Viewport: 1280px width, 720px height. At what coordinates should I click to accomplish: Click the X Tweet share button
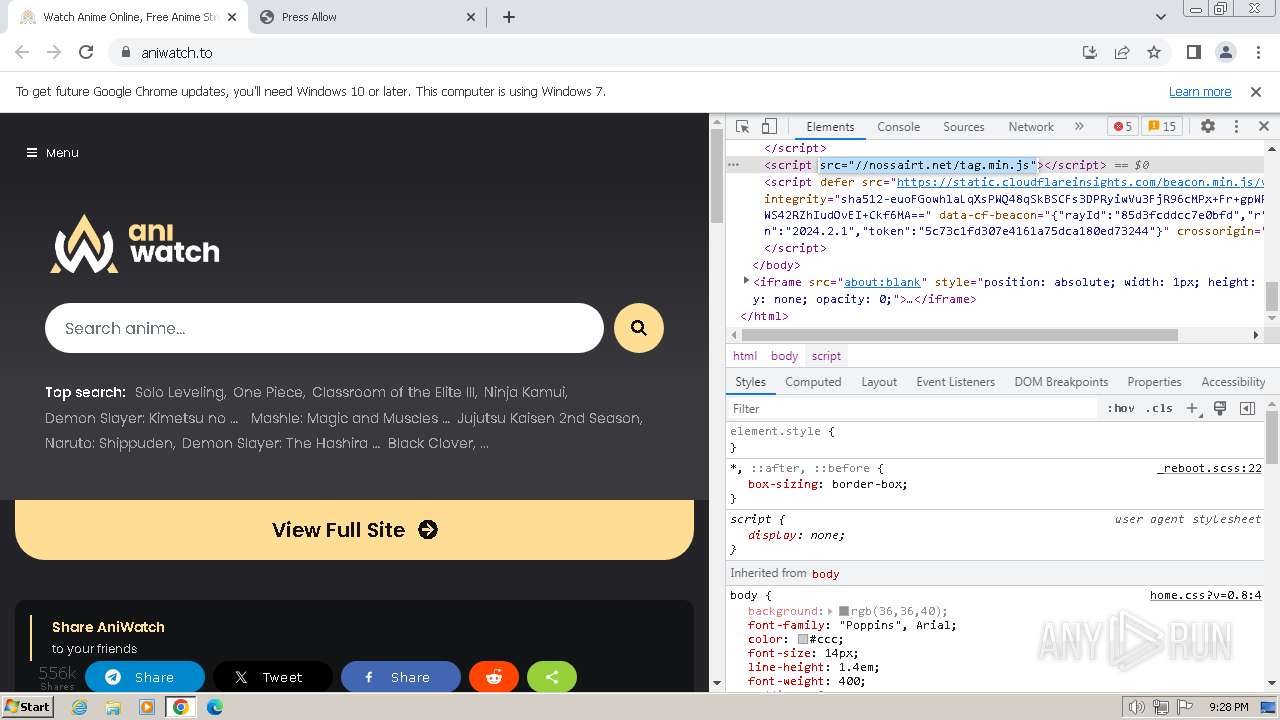click(x=272, y=677)
